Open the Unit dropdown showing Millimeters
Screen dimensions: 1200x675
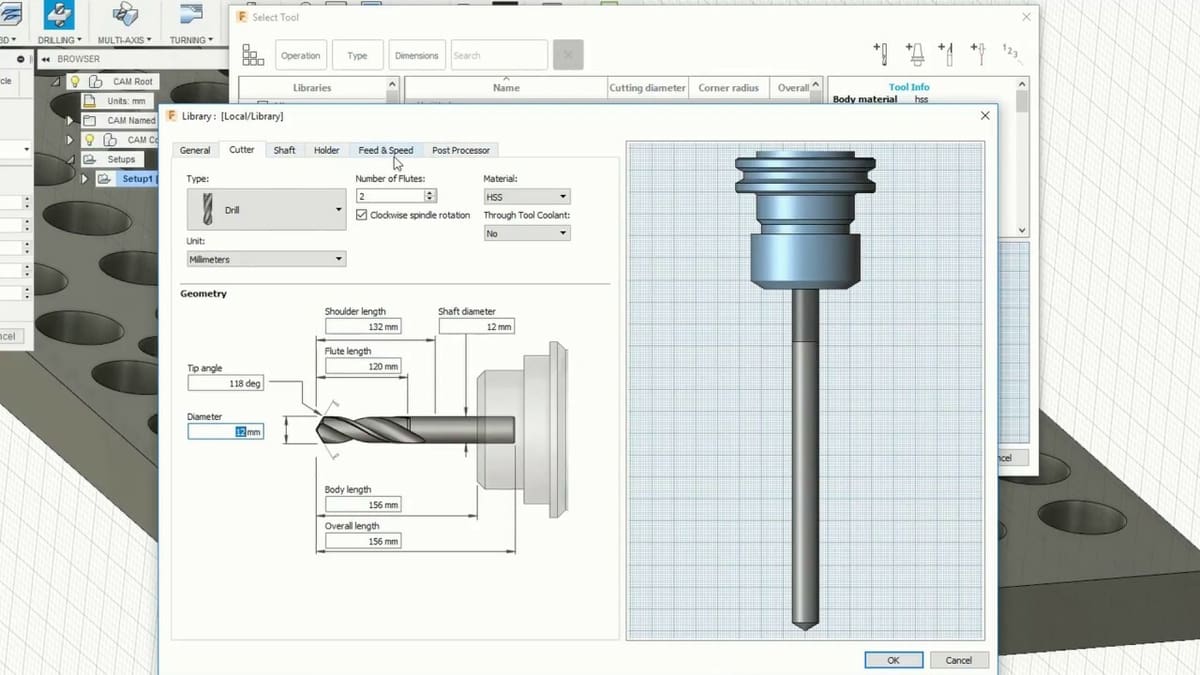pyautogui.click(x=266, y=259)
